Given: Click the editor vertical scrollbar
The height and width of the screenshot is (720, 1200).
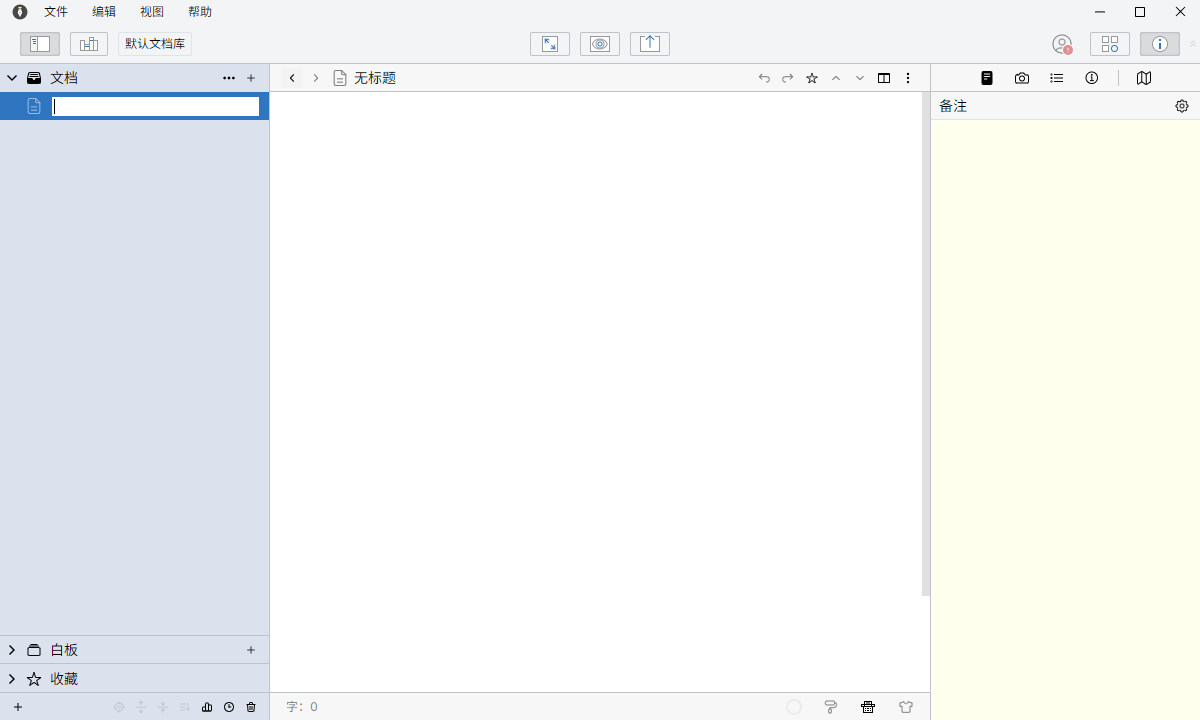Looking at the screenshot, I should [926, 344].
